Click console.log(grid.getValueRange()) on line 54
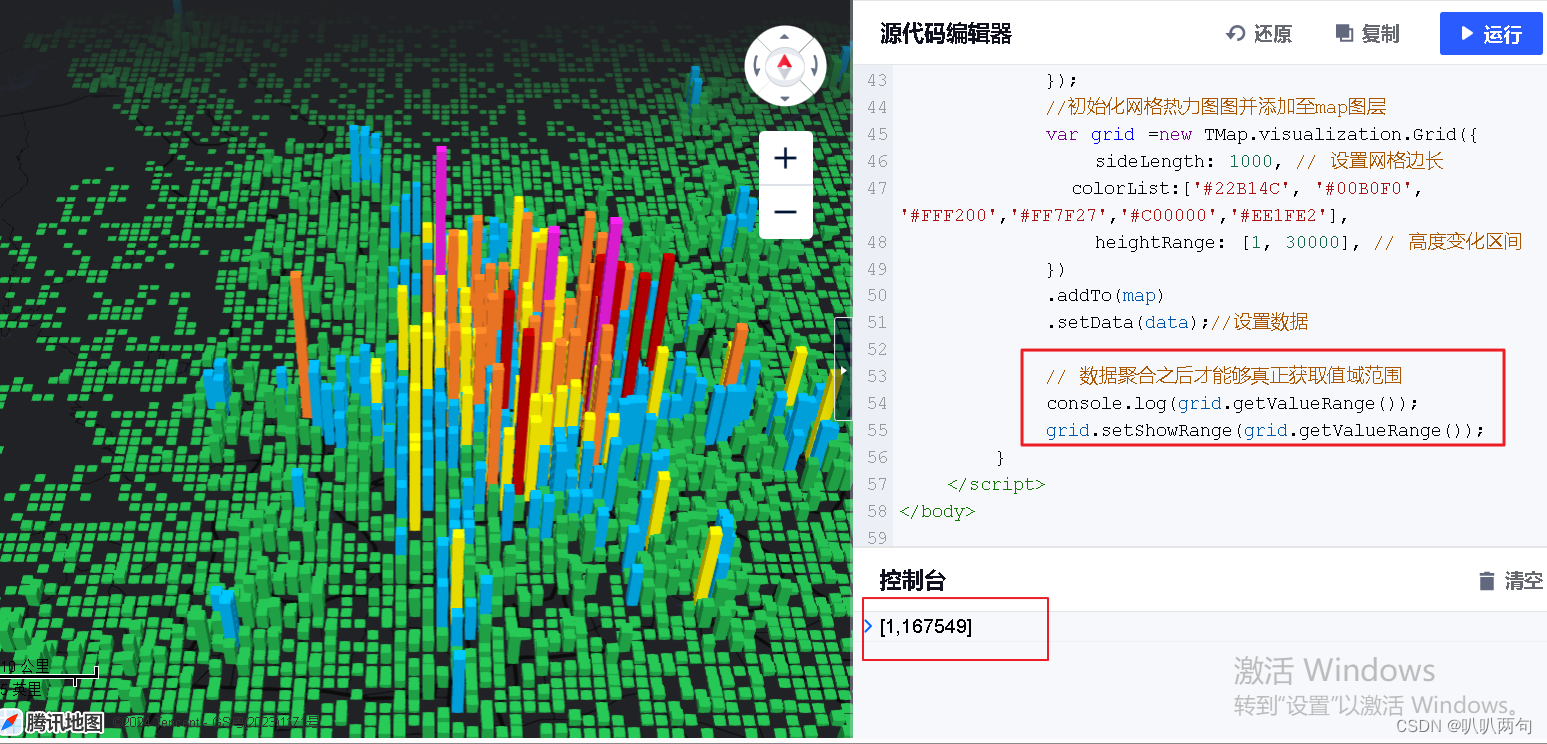 click(x=1233, y=403)
